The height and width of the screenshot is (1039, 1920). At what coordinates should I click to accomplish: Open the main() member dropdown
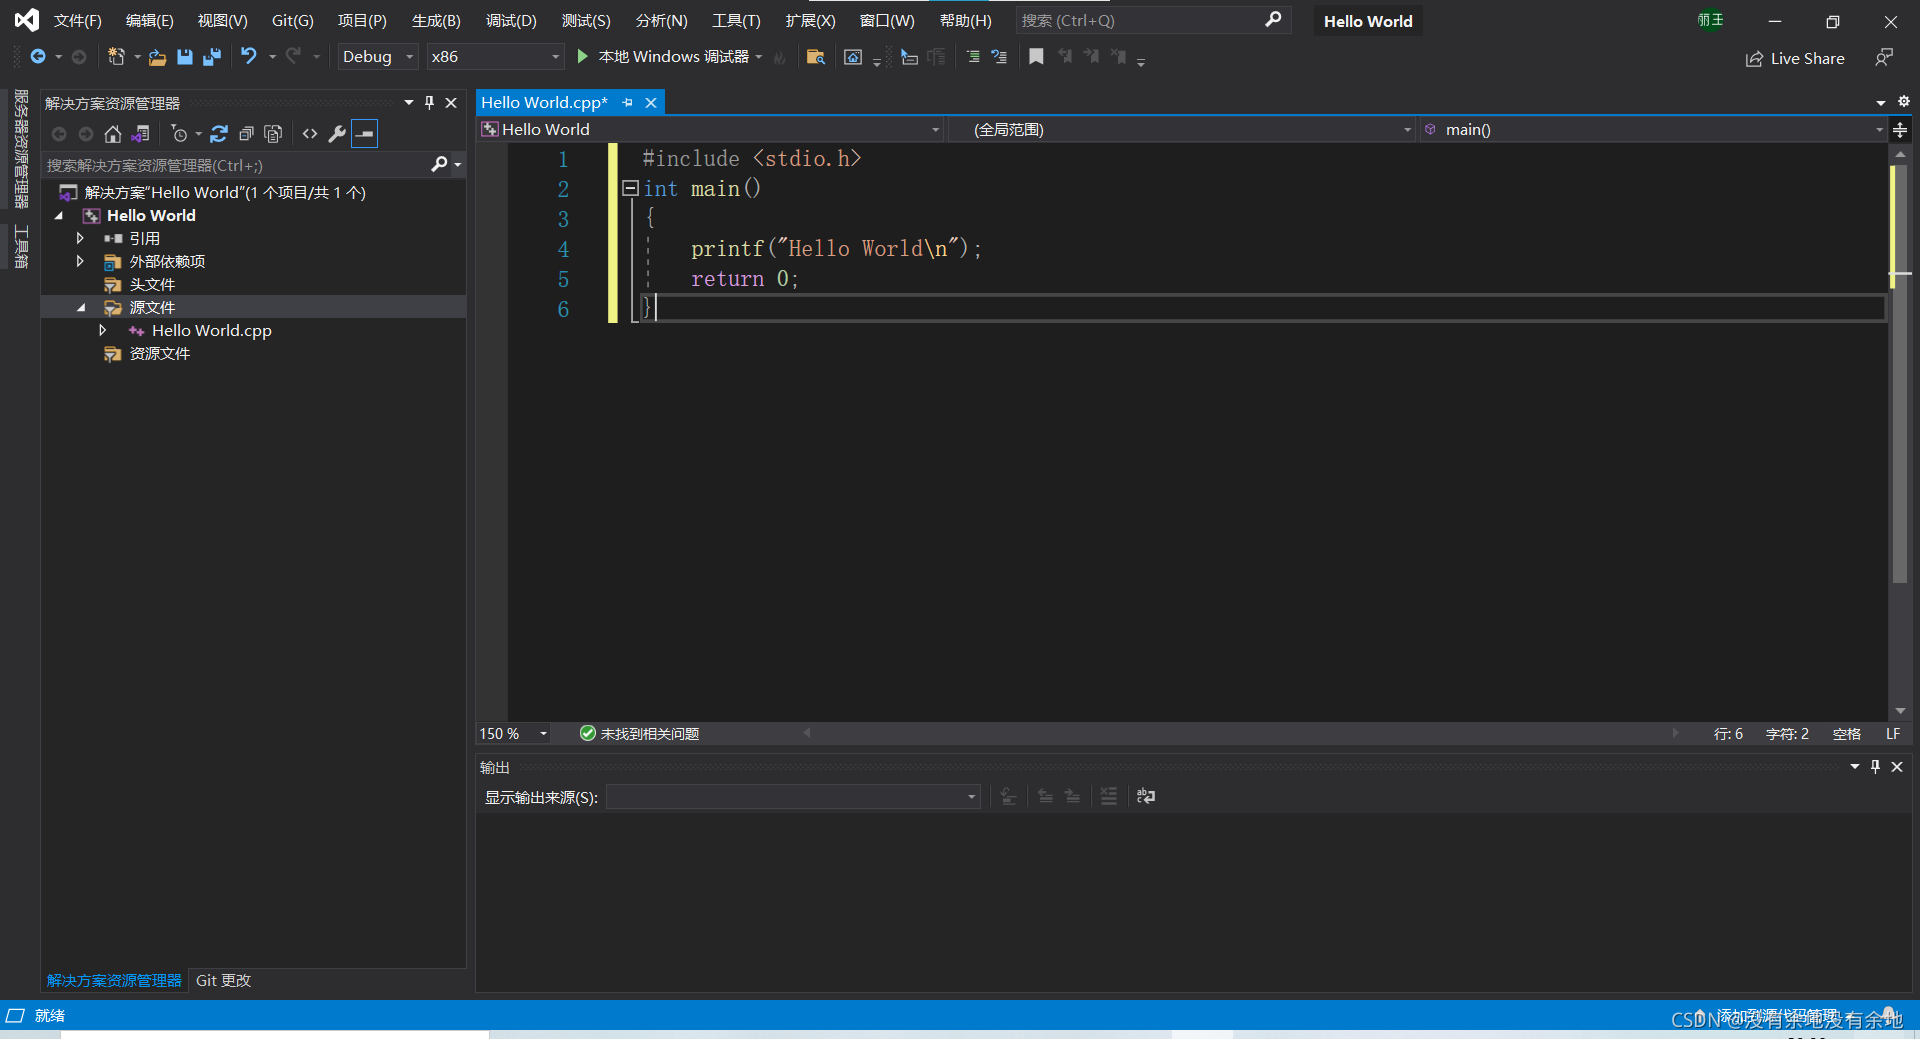1653,129
